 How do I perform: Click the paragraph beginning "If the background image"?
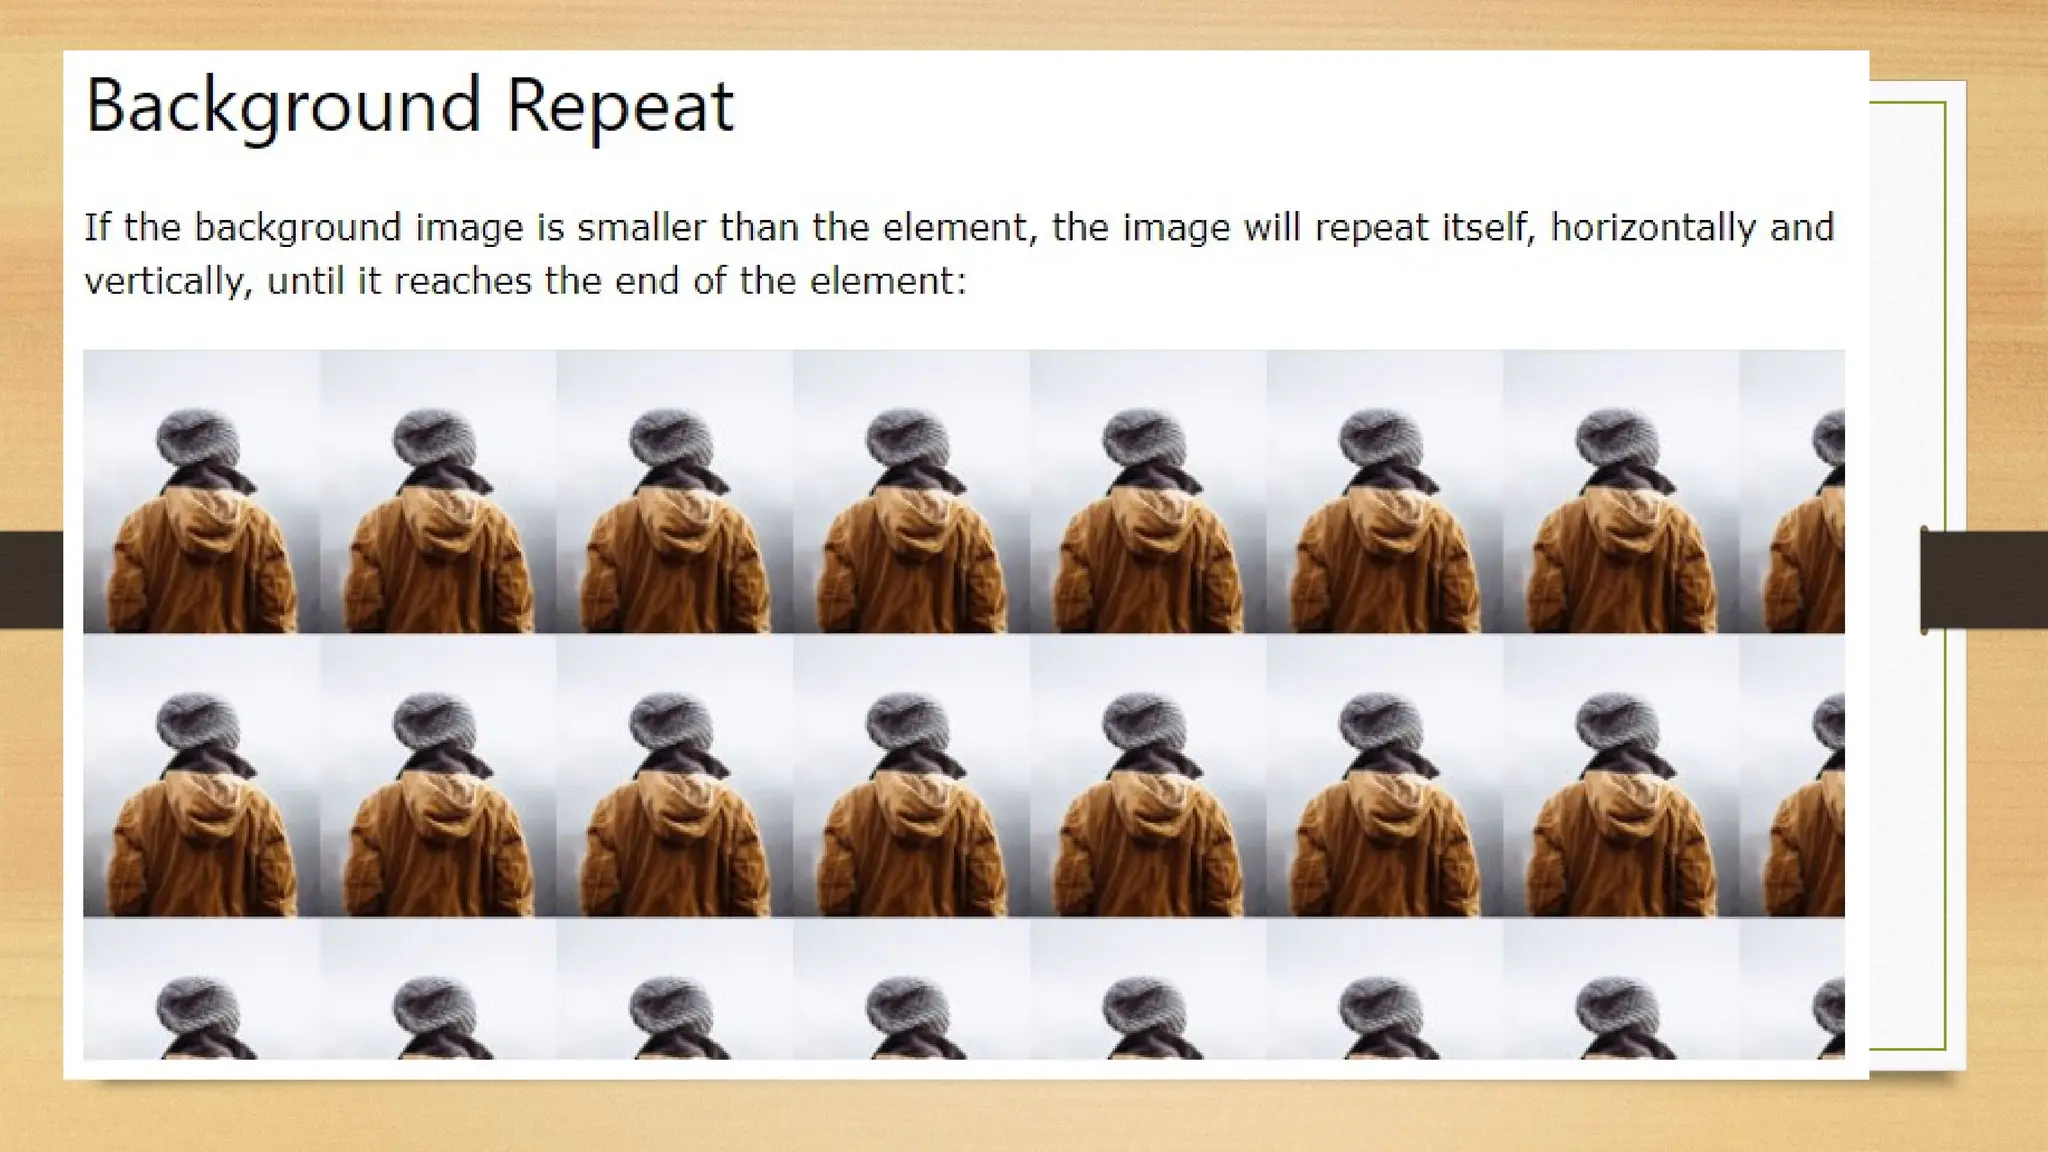coord(959,254)
